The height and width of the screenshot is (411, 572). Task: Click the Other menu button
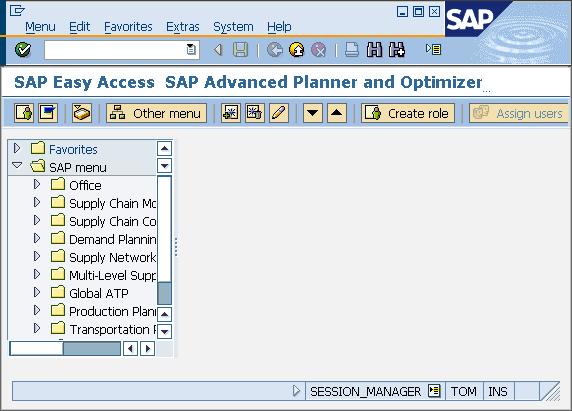tap(156, 113)
